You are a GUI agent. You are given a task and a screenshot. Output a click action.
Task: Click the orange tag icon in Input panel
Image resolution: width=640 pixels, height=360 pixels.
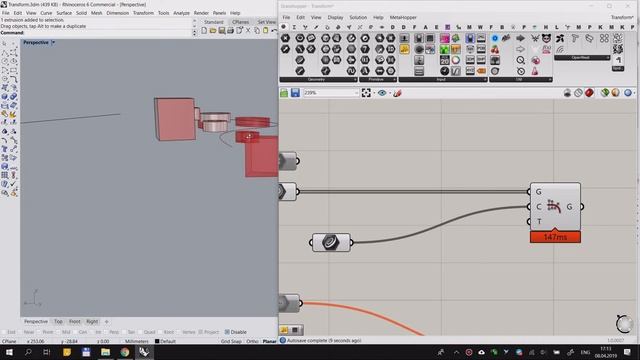click(x=481, y=71)
